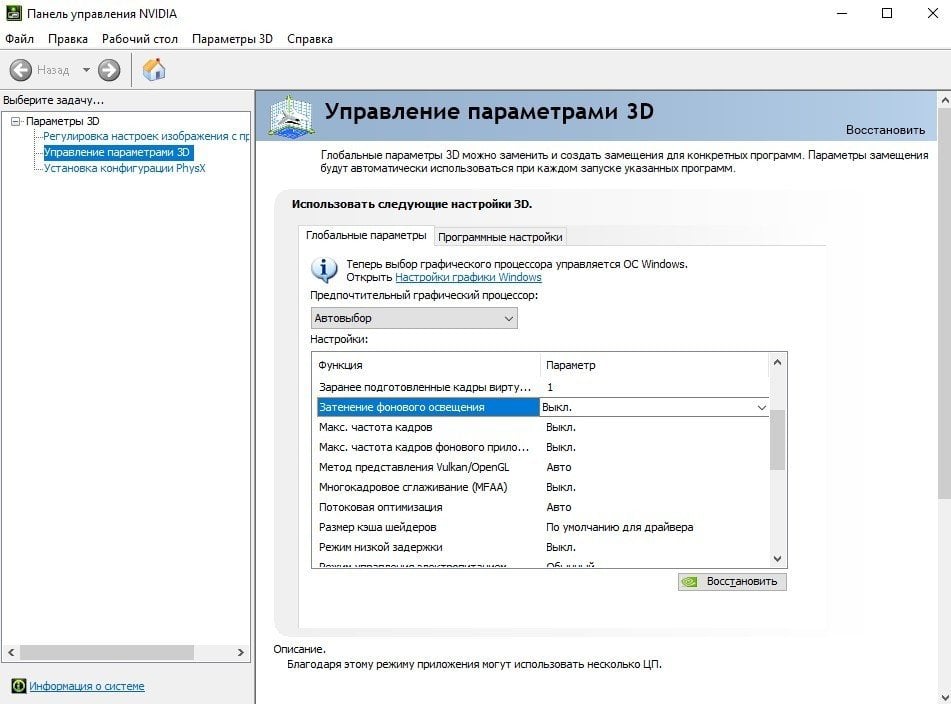951x704 pixels.
Task: Select Установка конфигурации PhysX tree item
Action: point(124,168)
